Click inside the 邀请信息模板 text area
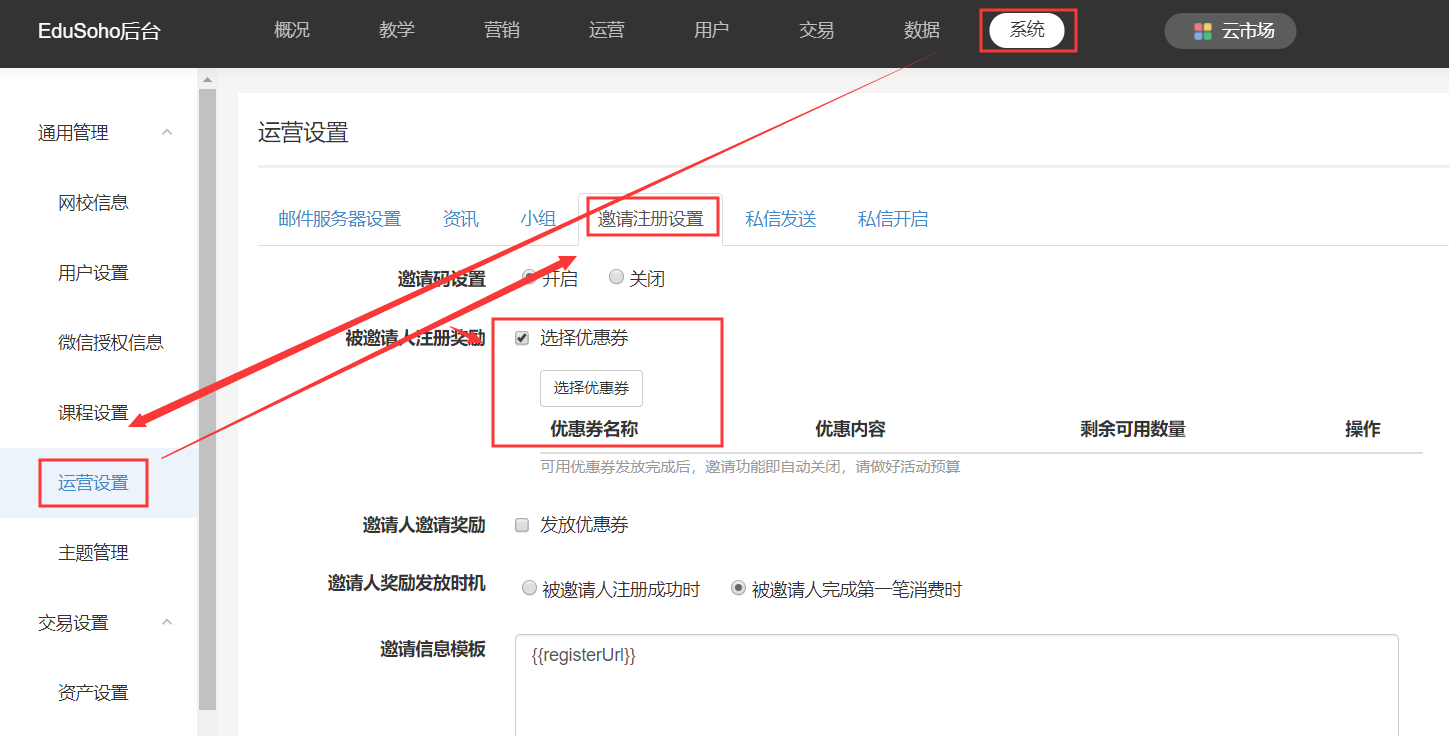Viewport: 1449px width, 736px height. [x=955, y=690]
